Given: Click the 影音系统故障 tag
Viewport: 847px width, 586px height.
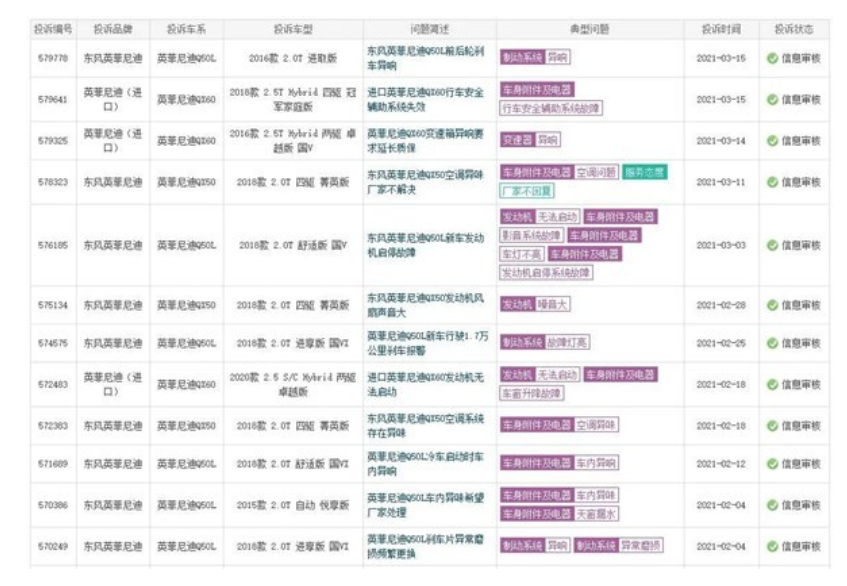Looking at the screenshot, I should click(532, 235).
